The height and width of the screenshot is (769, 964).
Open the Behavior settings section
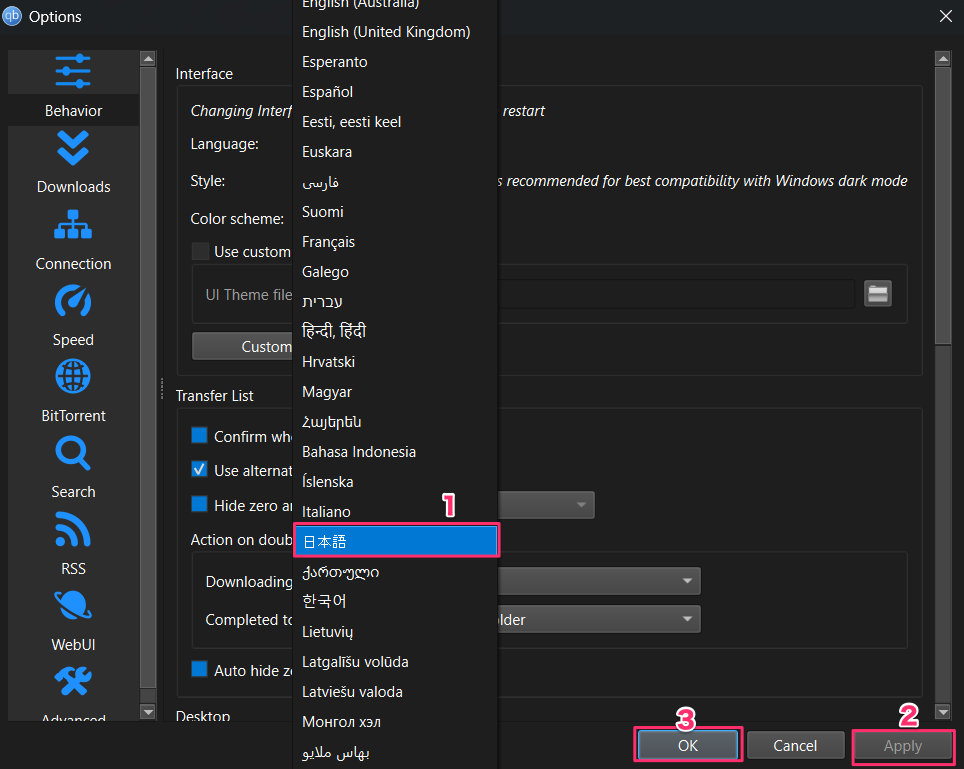point(73,87)
